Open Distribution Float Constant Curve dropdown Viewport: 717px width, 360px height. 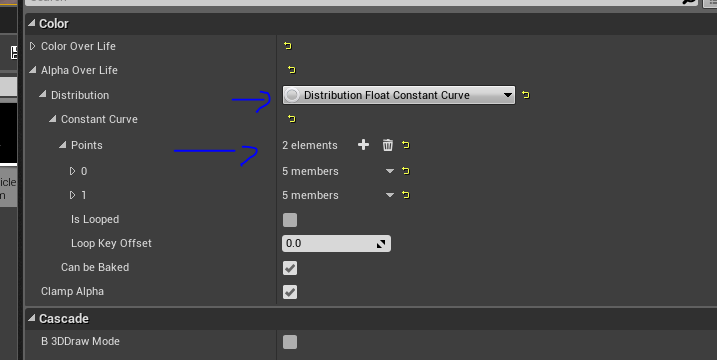399,95
